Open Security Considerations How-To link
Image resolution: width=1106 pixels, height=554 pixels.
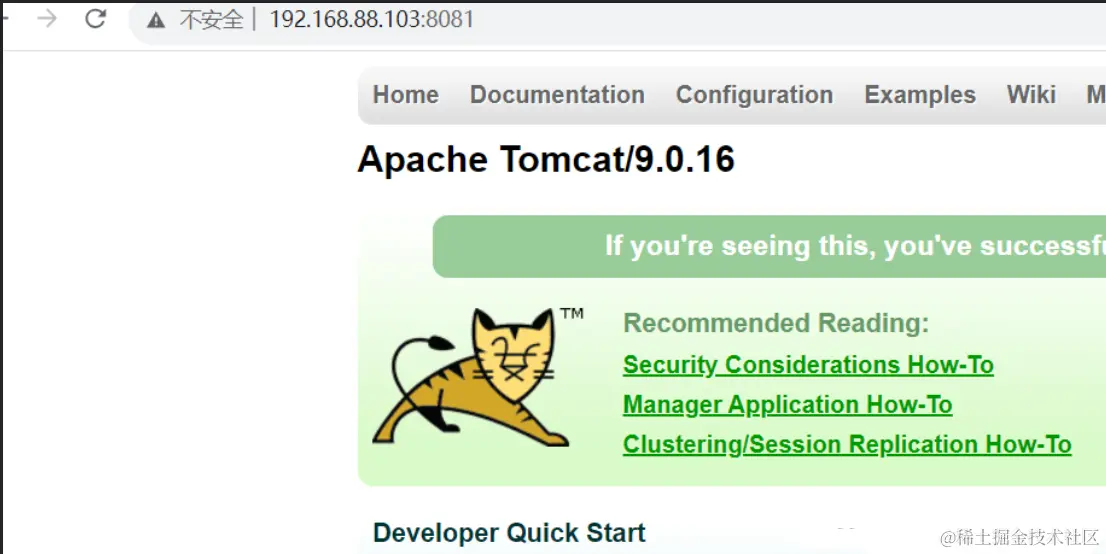808,365
